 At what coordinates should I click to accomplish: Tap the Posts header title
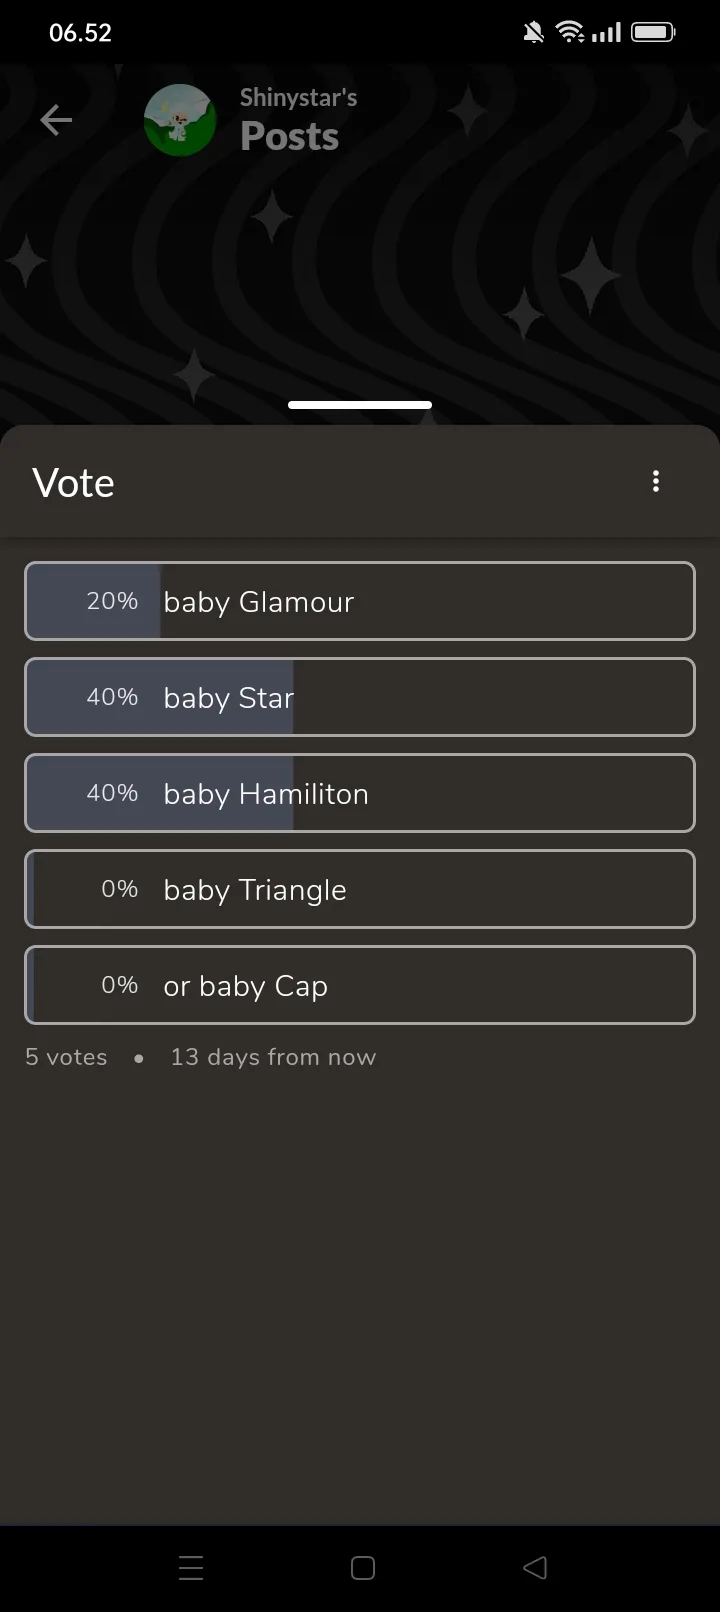pos(290,137)
